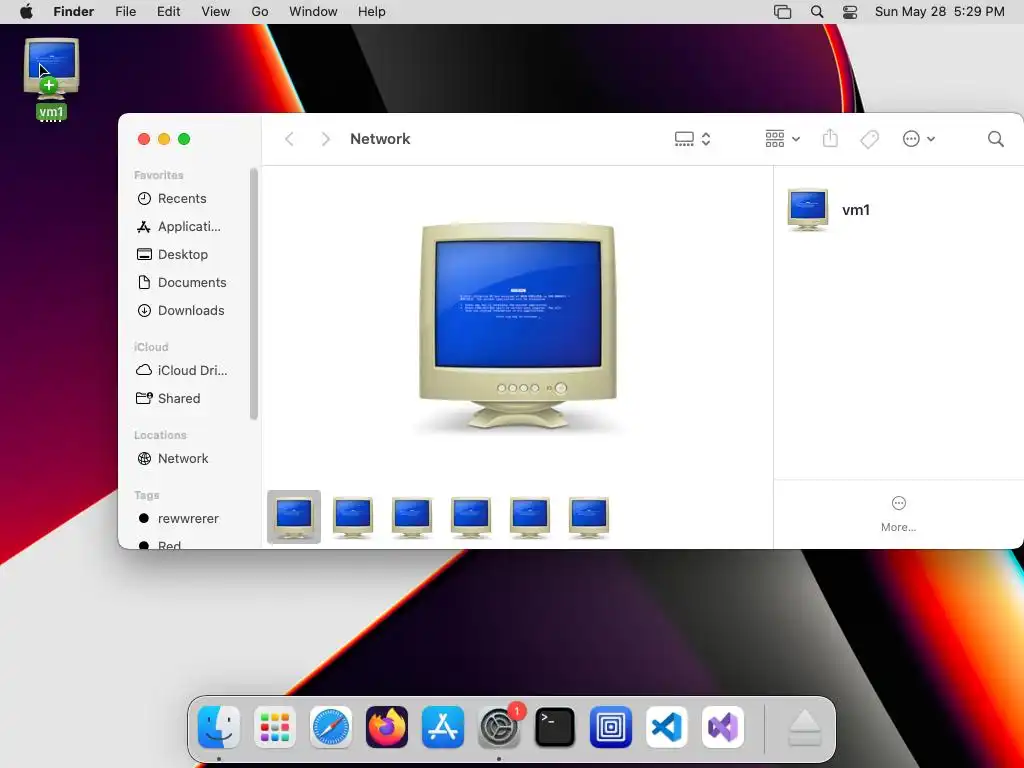Select the fifth gallery thumbnail
Image resolution: width=1024 pixels, height=768 pixels.
[529, 517]
